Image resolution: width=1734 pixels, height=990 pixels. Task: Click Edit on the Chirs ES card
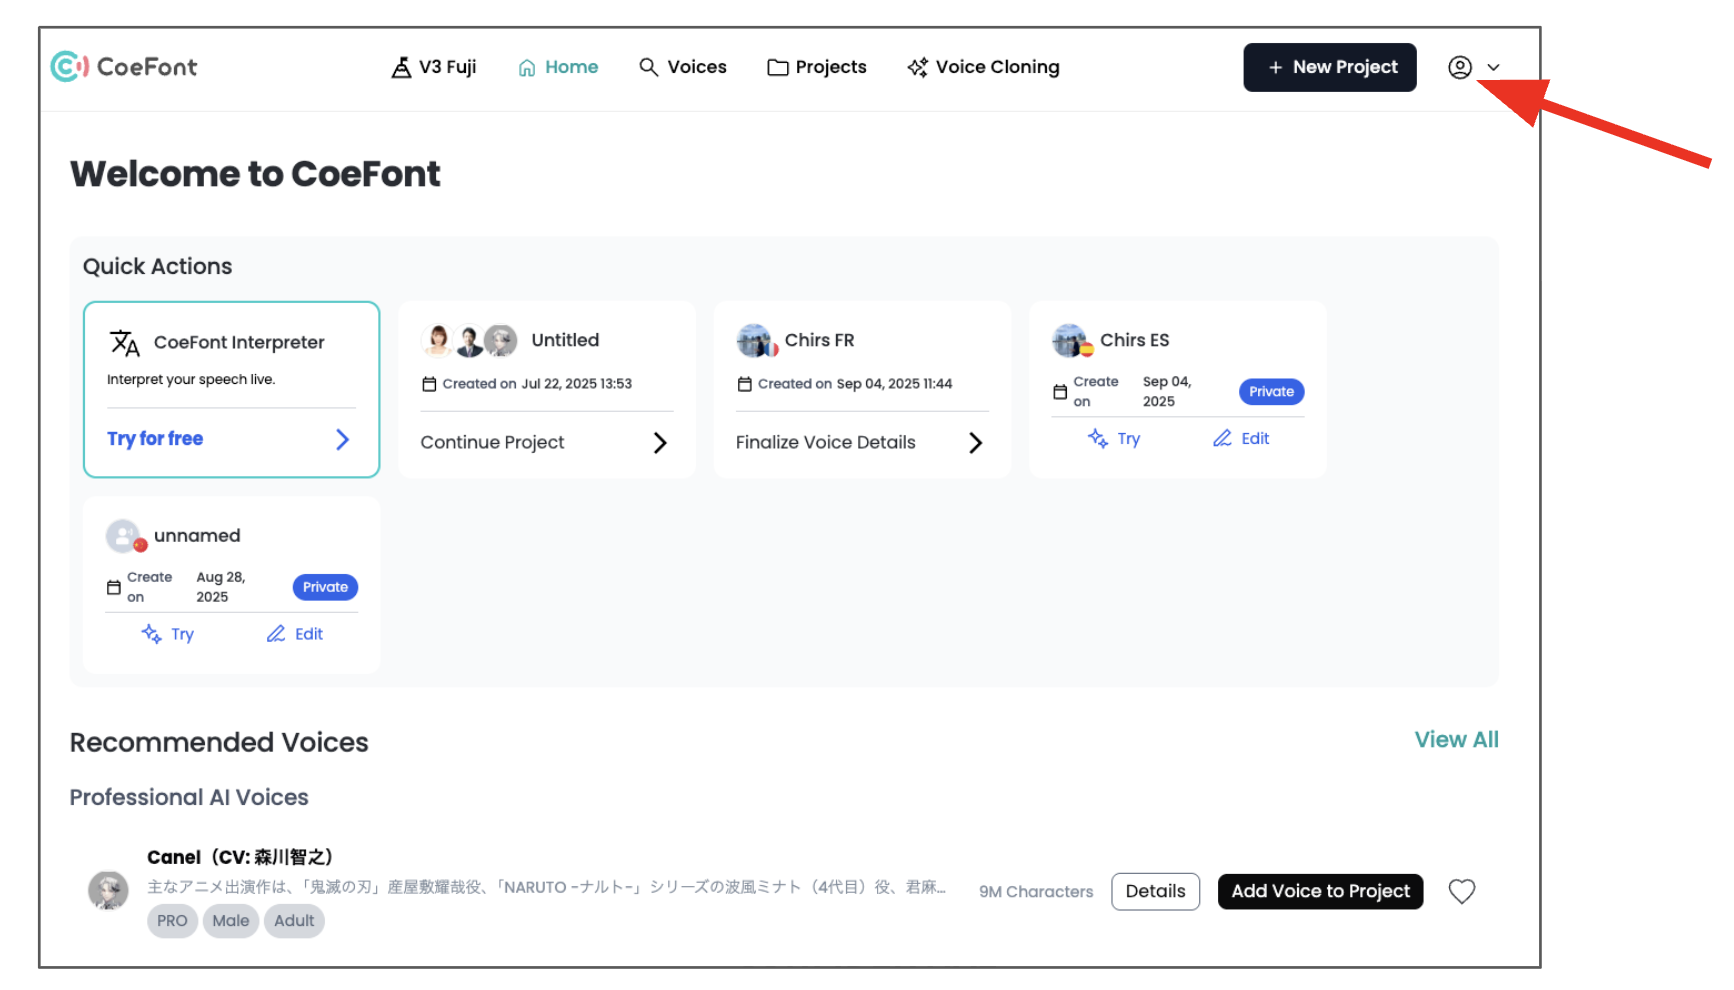click(x=1255, y=438)
